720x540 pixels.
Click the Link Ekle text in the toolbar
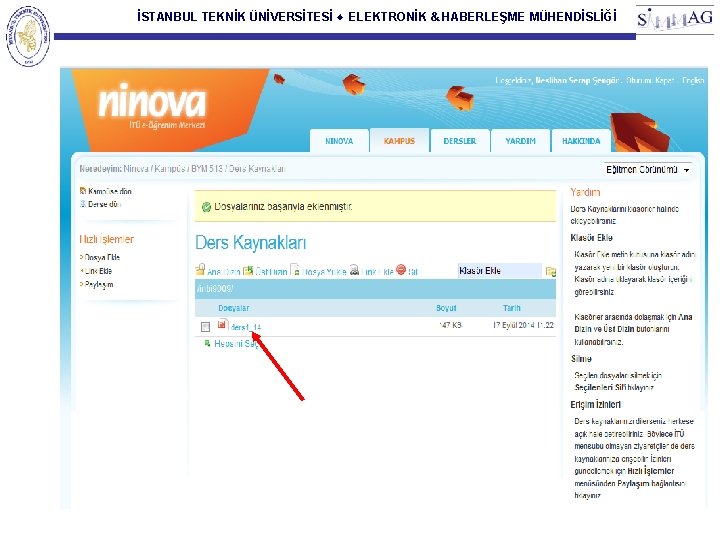[377, 272]
